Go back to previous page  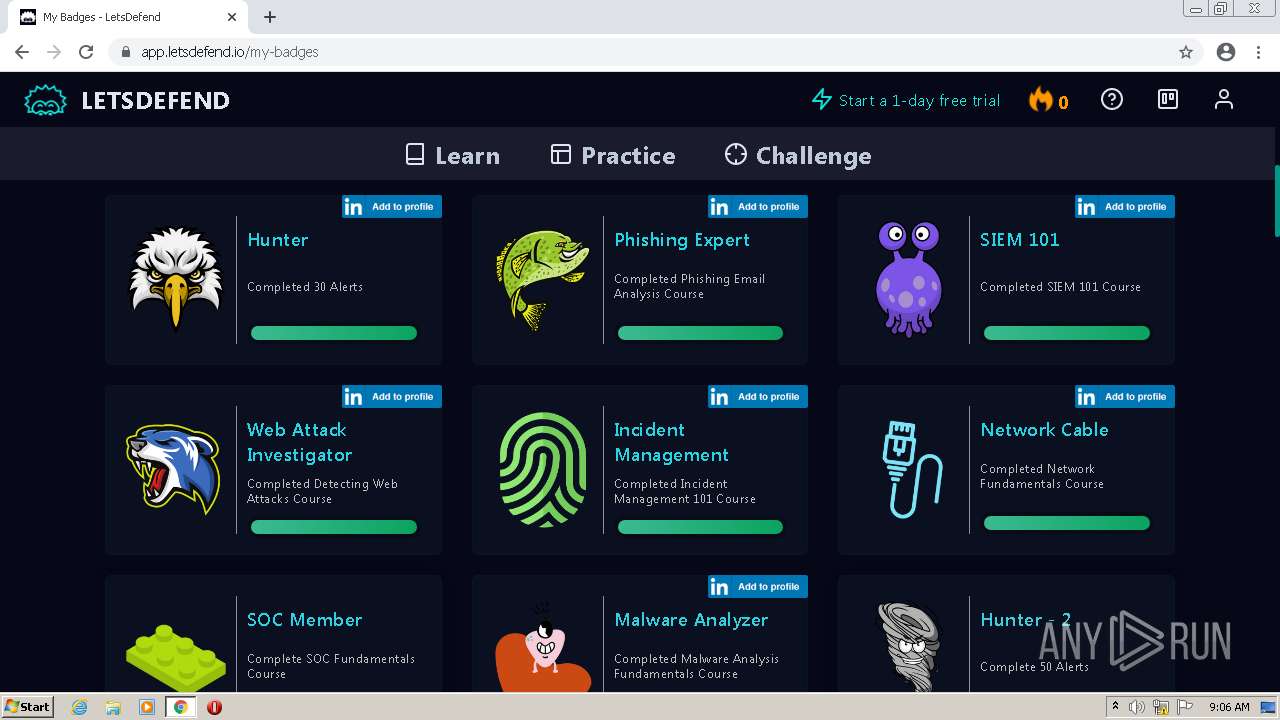(22, 52)
